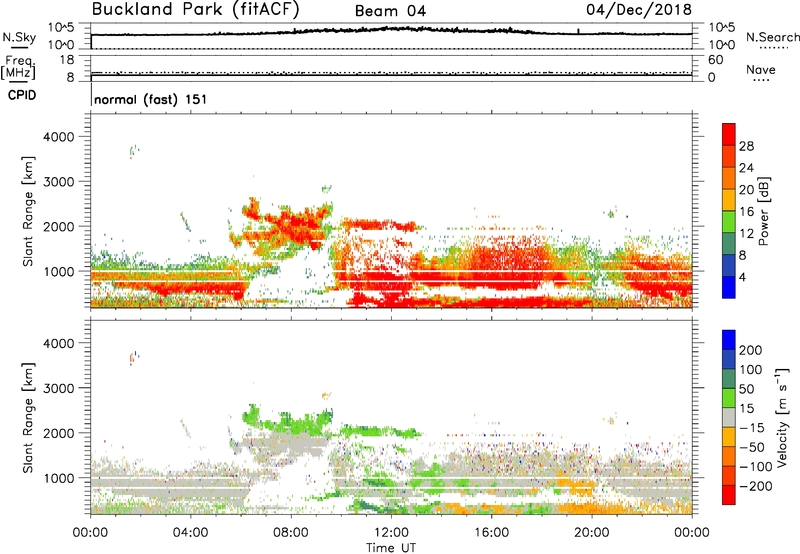Viewport: 800px width, 554px height.
Task: Click the "−50" label on Velocity colorbar
Action: (752, 448)
